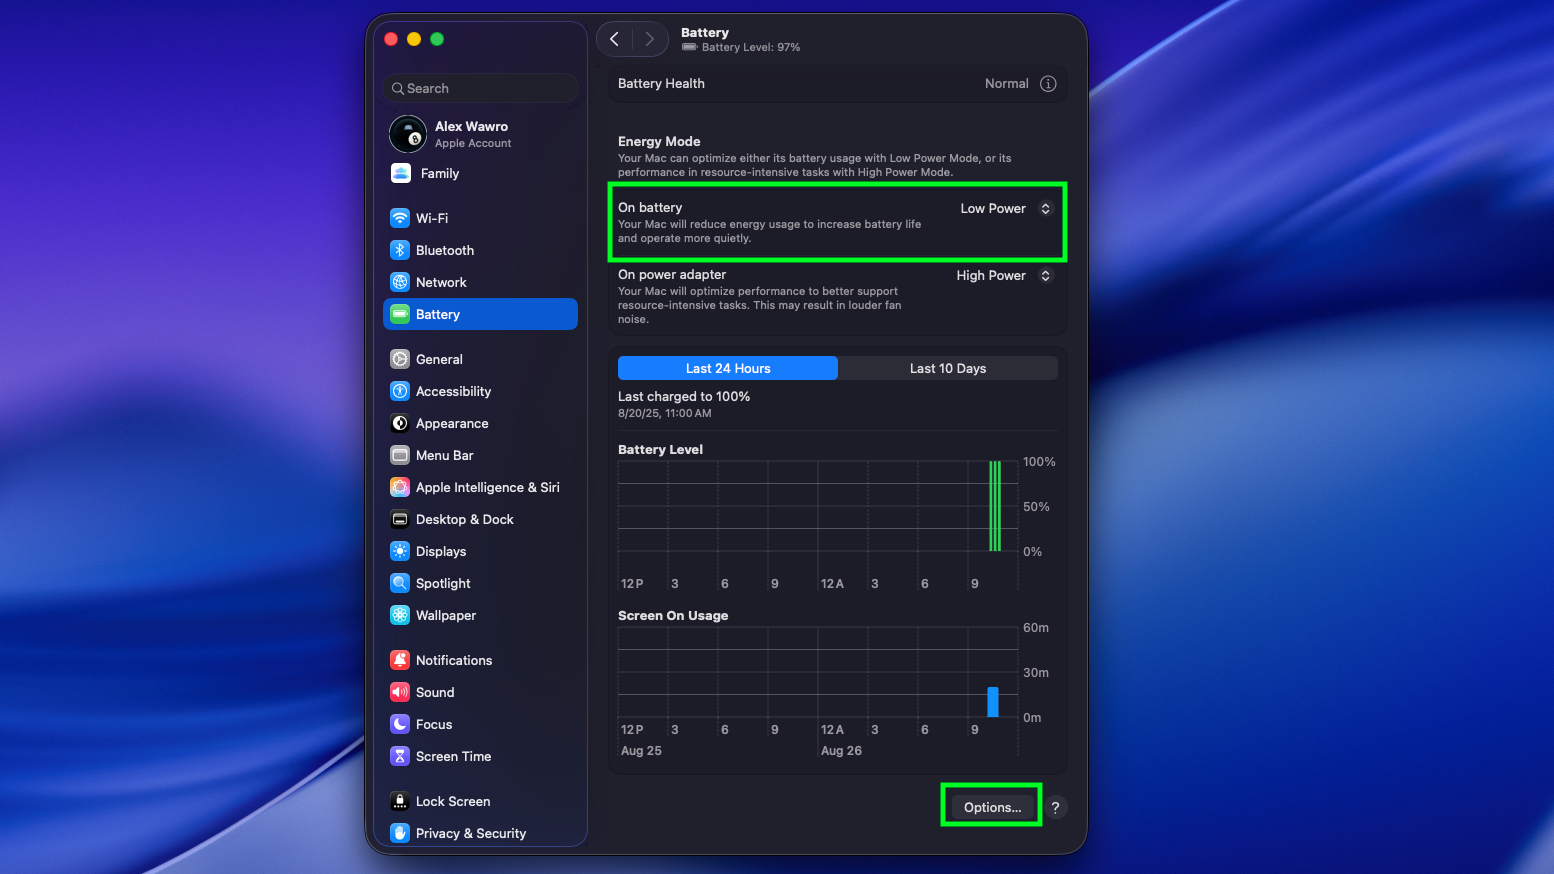Click the Bluetooth sidebar icon
Screen dimensions: 1554x874
400,250
